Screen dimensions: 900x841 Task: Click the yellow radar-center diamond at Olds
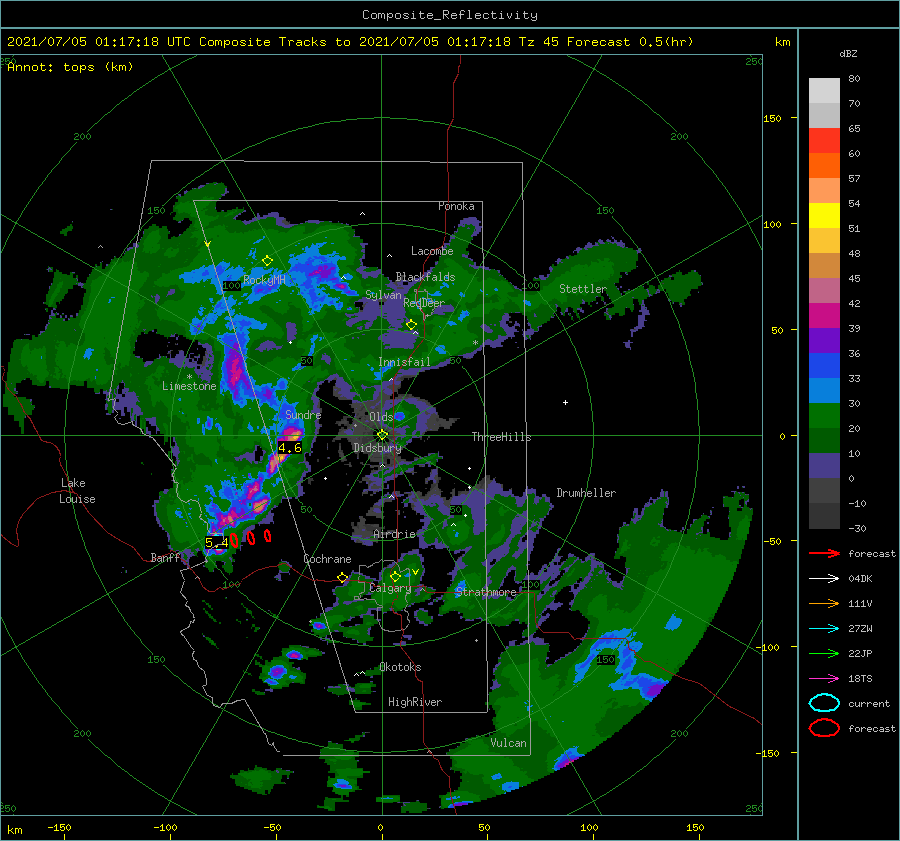tap(382, 435)
